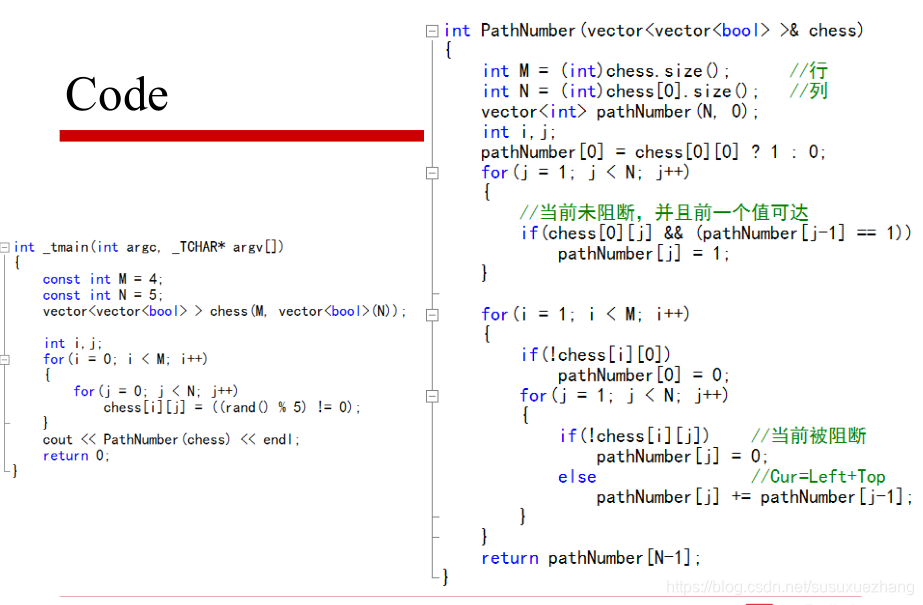Collapse the PathNumber function fold marker
Image resolution: width=923 pixels, height=605 pixels.
tap(432, 31)
